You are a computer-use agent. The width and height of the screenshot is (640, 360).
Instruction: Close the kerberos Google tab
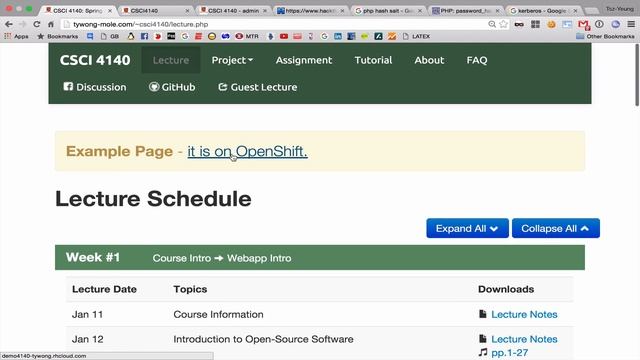[575, 11]
